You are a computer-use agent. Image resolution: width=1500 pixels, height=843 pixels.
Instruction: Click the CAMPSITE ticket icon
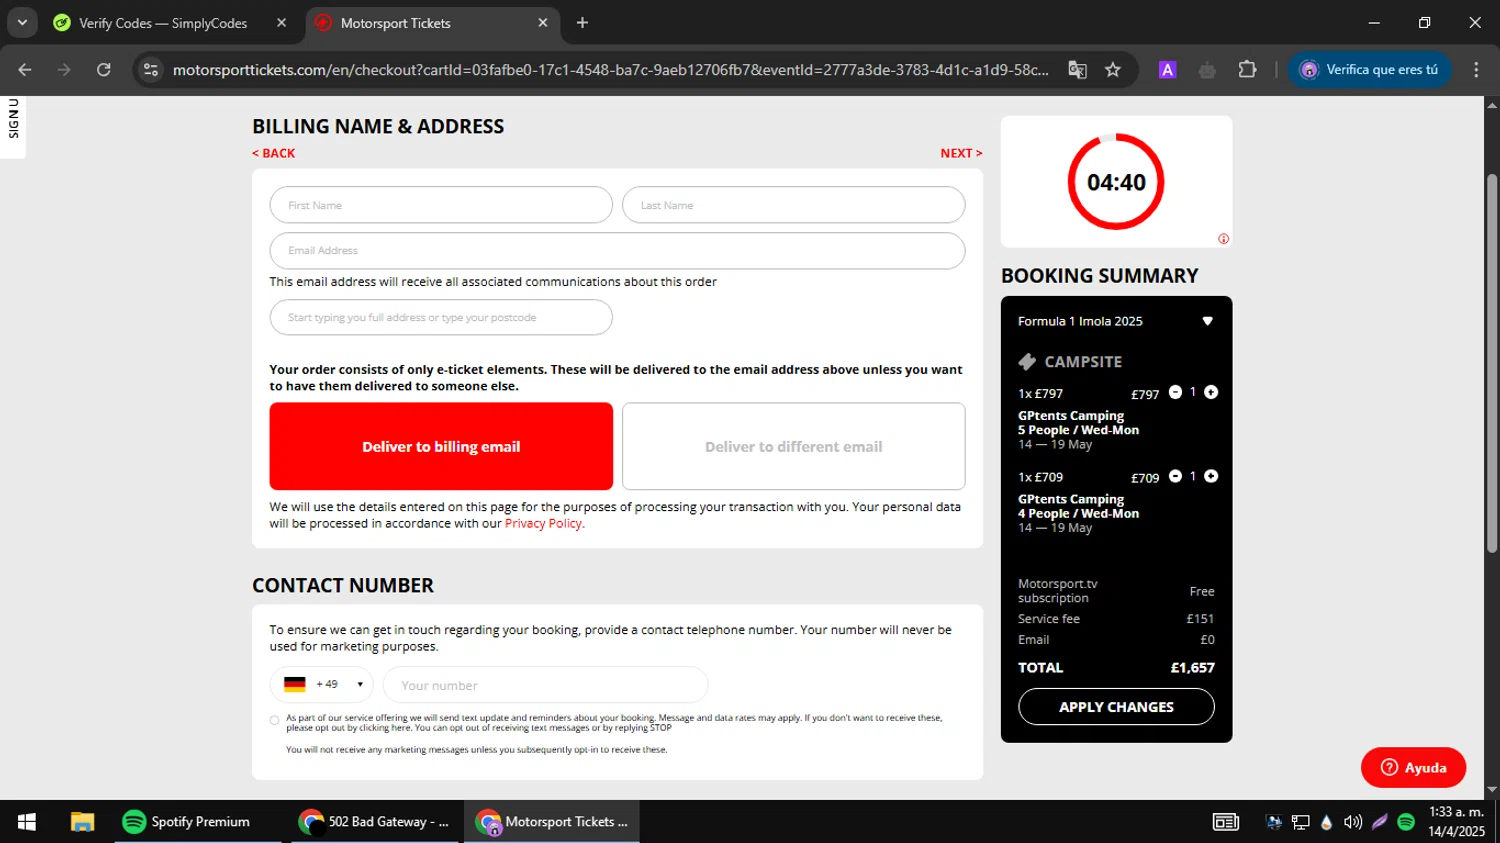1027,362
